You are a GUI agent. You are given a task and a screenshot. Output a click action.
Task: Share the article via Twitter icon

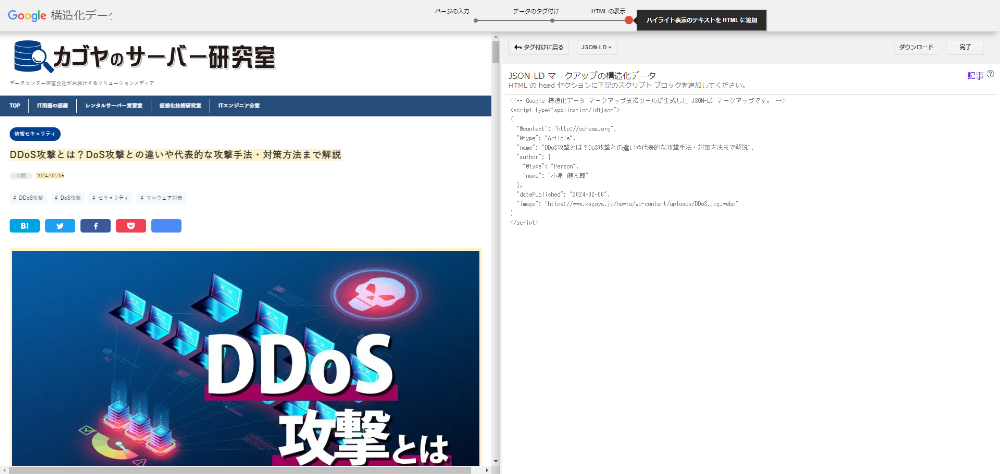59,226
